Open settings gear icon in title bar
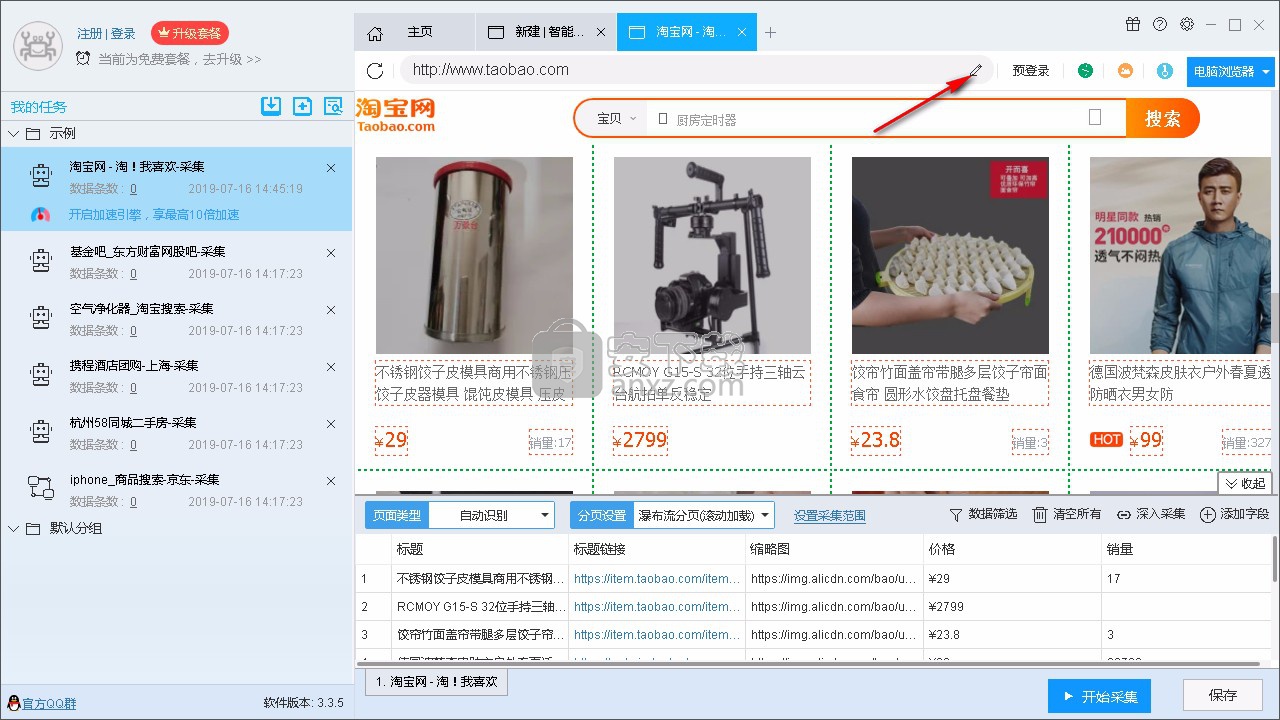Viewport: 1280px width, 720px height. pyautogui.click(x=1187, y=25)
